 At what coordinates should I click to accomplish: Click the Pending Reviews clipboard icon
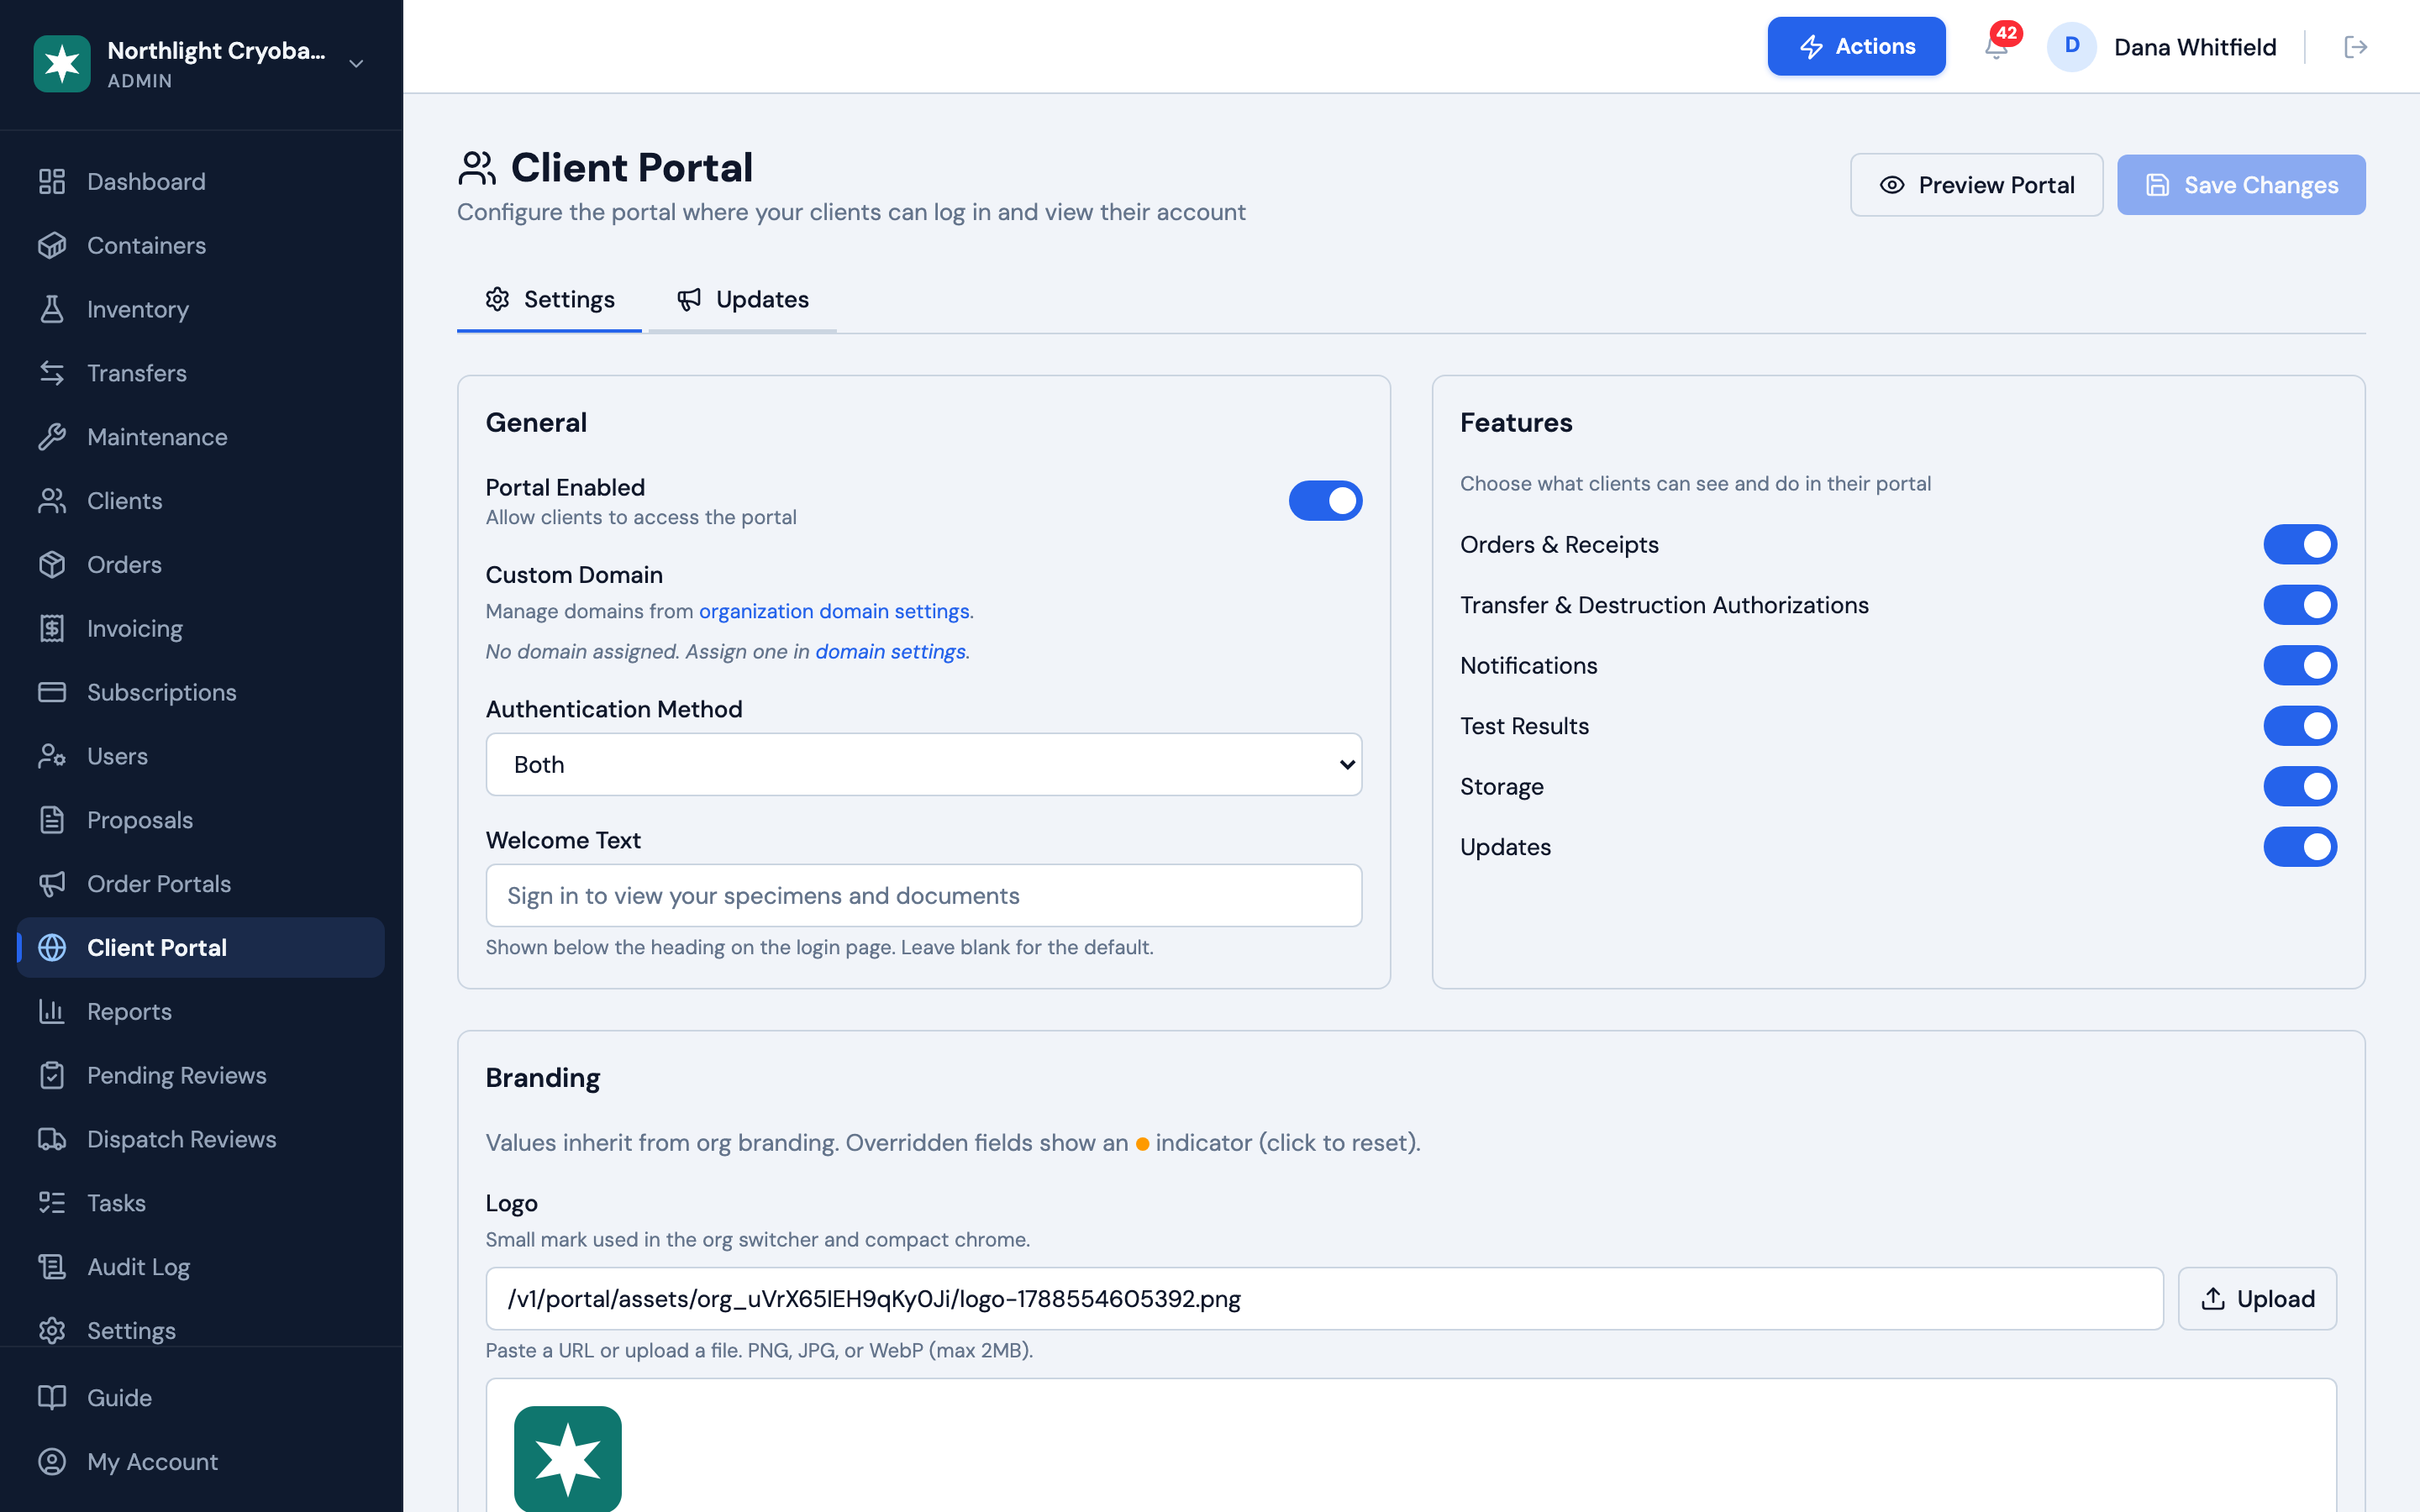(x=52, y=1075)
